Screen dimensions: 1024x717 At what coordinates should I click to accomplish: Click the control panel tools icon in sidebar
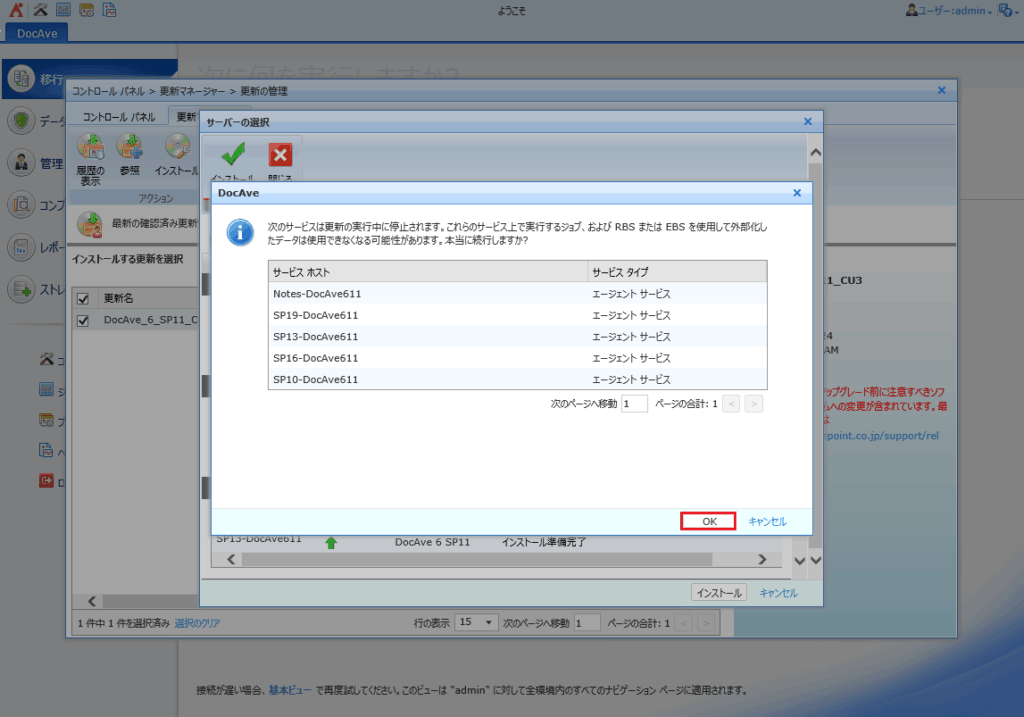[46, 359]
